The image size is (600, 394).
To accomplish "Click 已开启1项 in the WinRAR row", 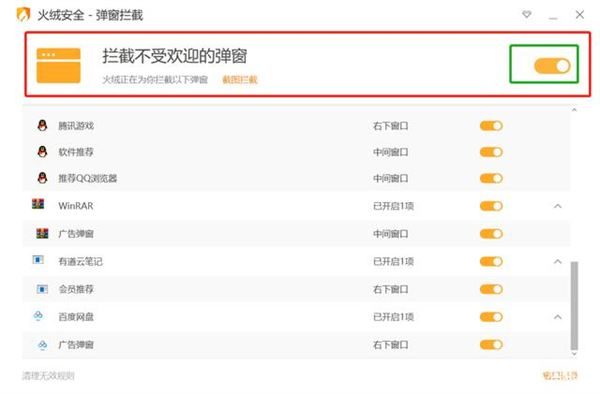I will pos(393,206).
